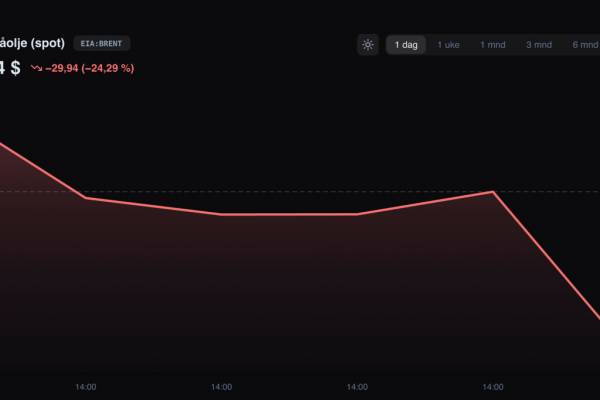Viewport: 600px width, 400px height.
Task: Click the line point above the second 14:00
Action: pyautogui.click(x=222, y=214)
